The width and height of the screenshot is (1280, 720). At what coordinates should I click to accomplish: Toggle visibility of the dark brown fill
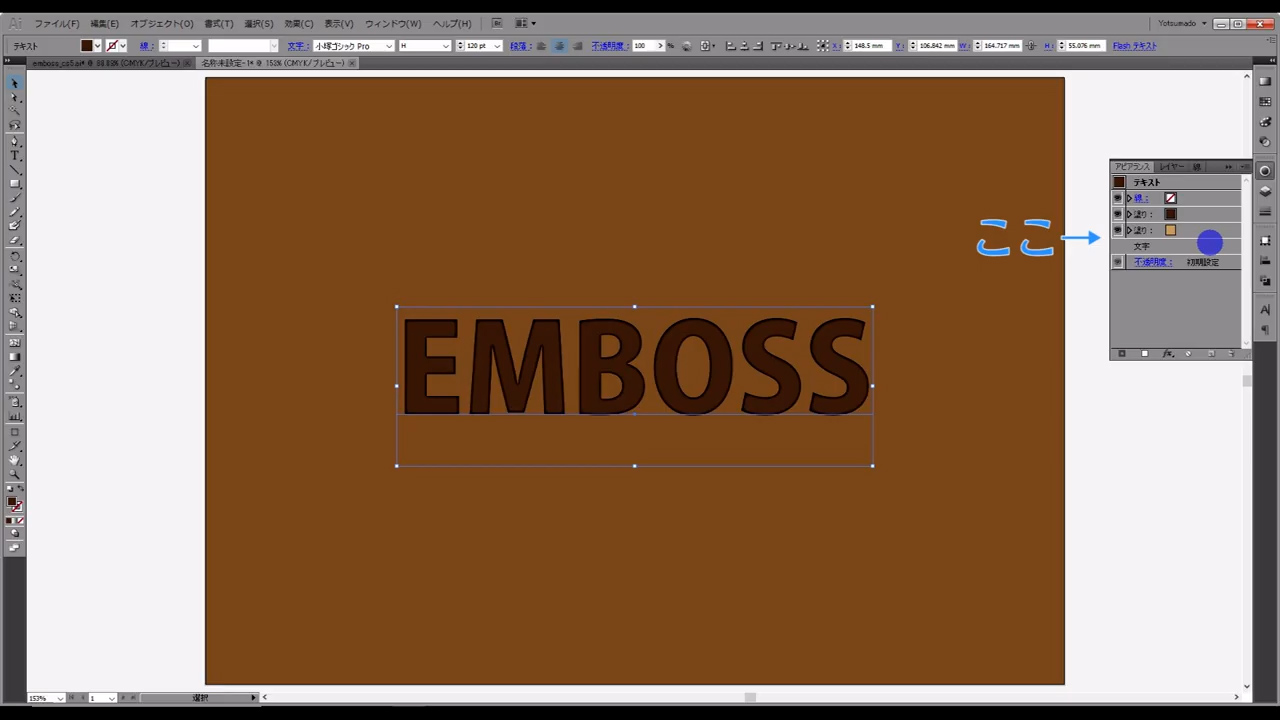click(x=1118, y=214)
